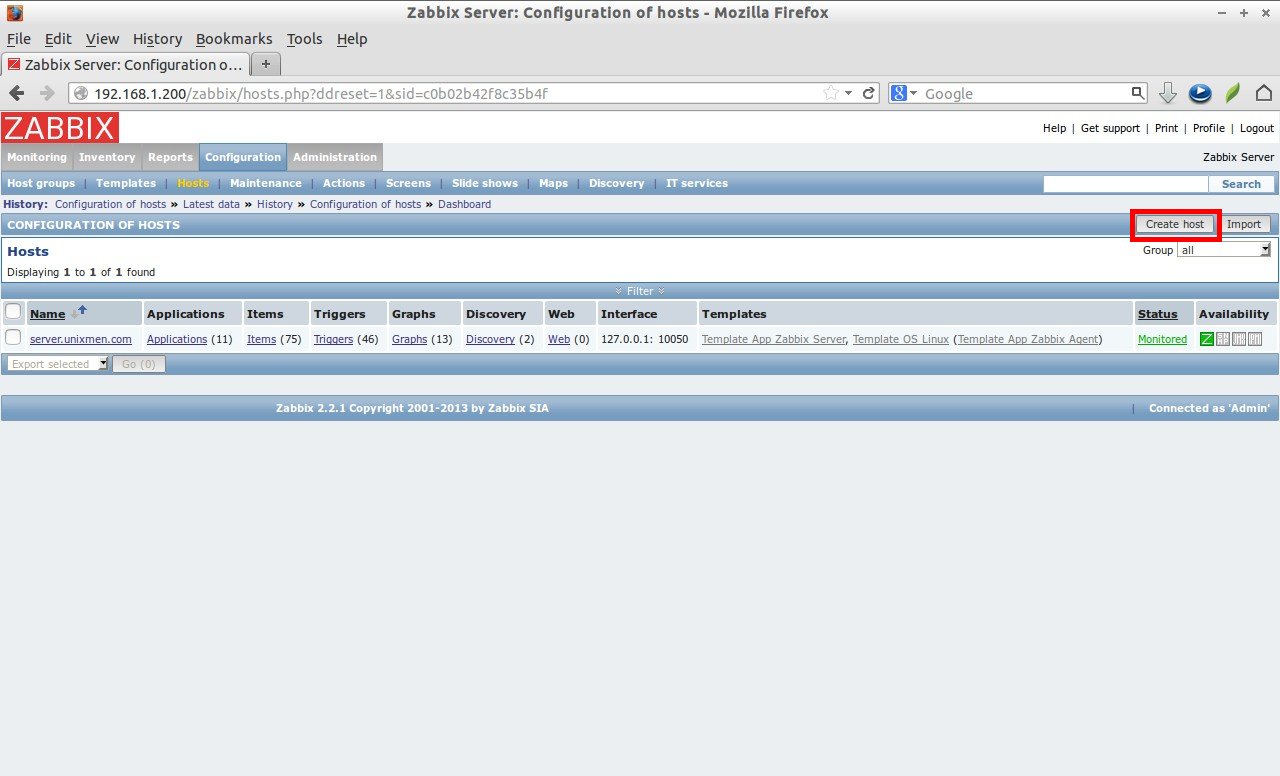Switch to the Administration tab
1280x776 pixels.
[335, 157]
